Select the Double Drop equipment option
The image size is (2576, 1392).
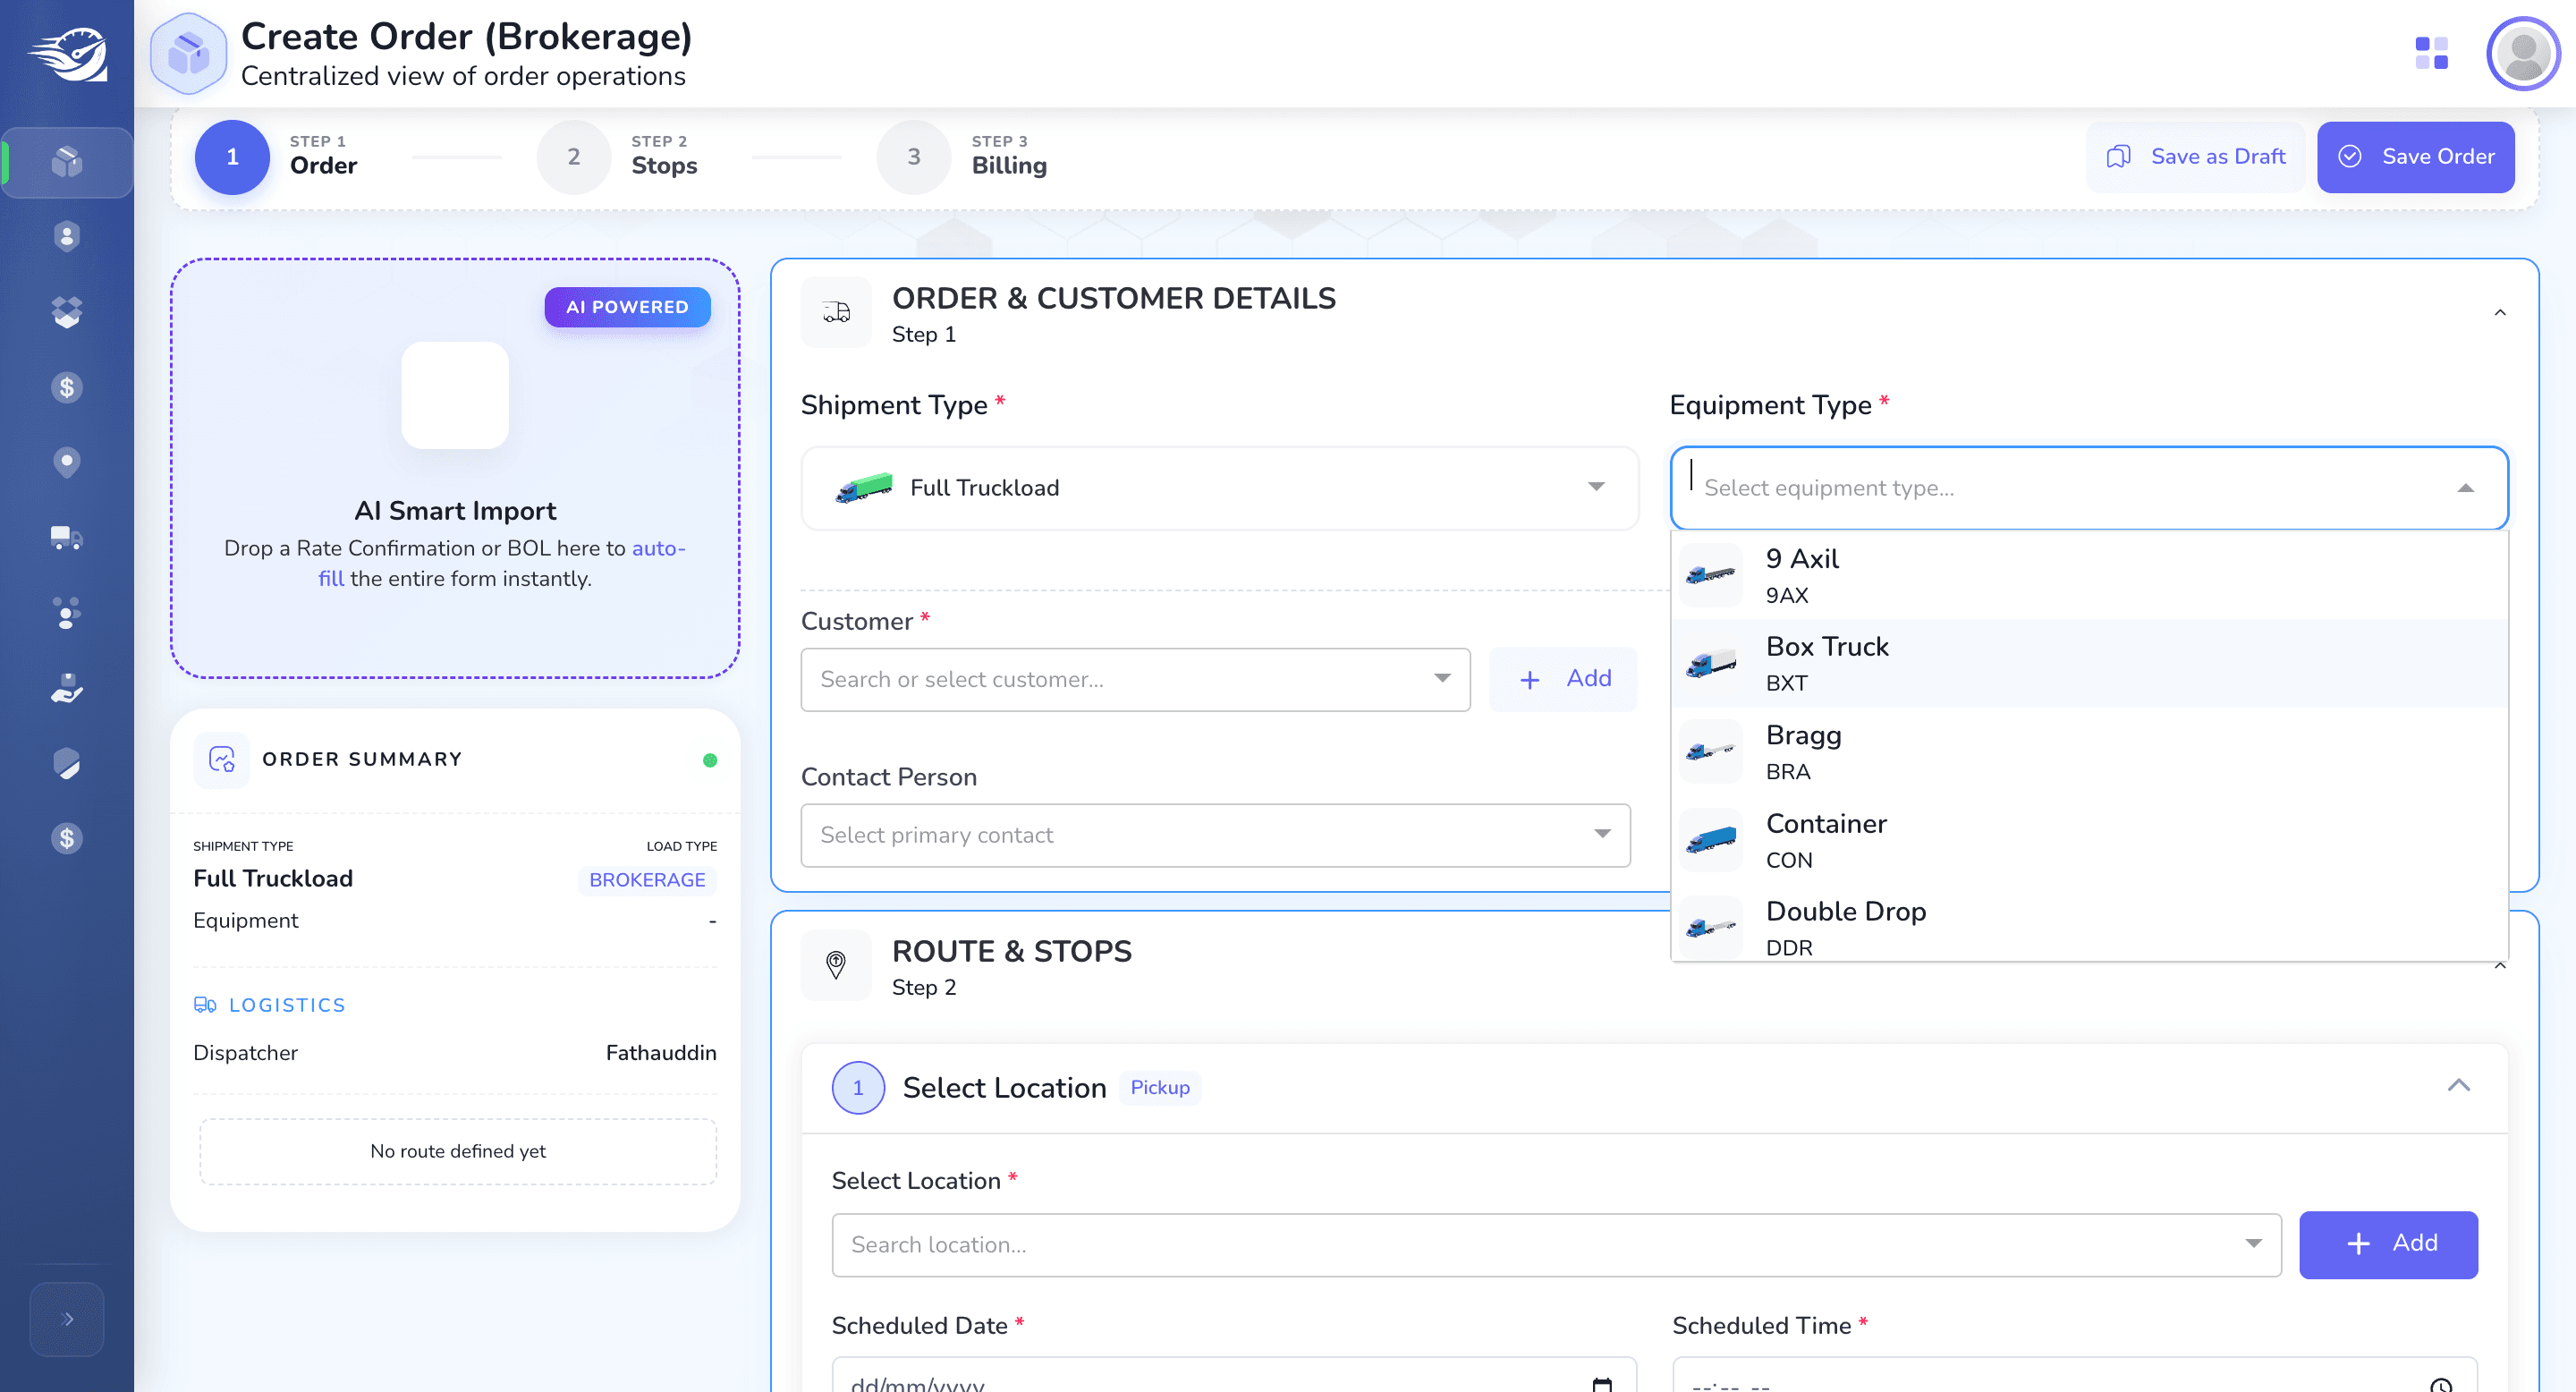[2089, 922]
